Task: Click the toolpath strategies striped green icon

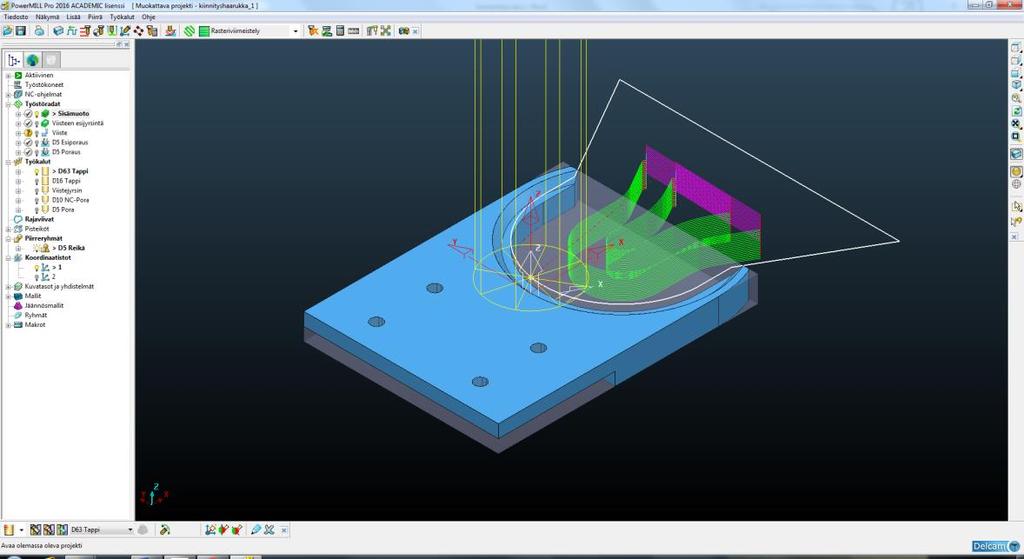Action: click(x=189, y=31)
